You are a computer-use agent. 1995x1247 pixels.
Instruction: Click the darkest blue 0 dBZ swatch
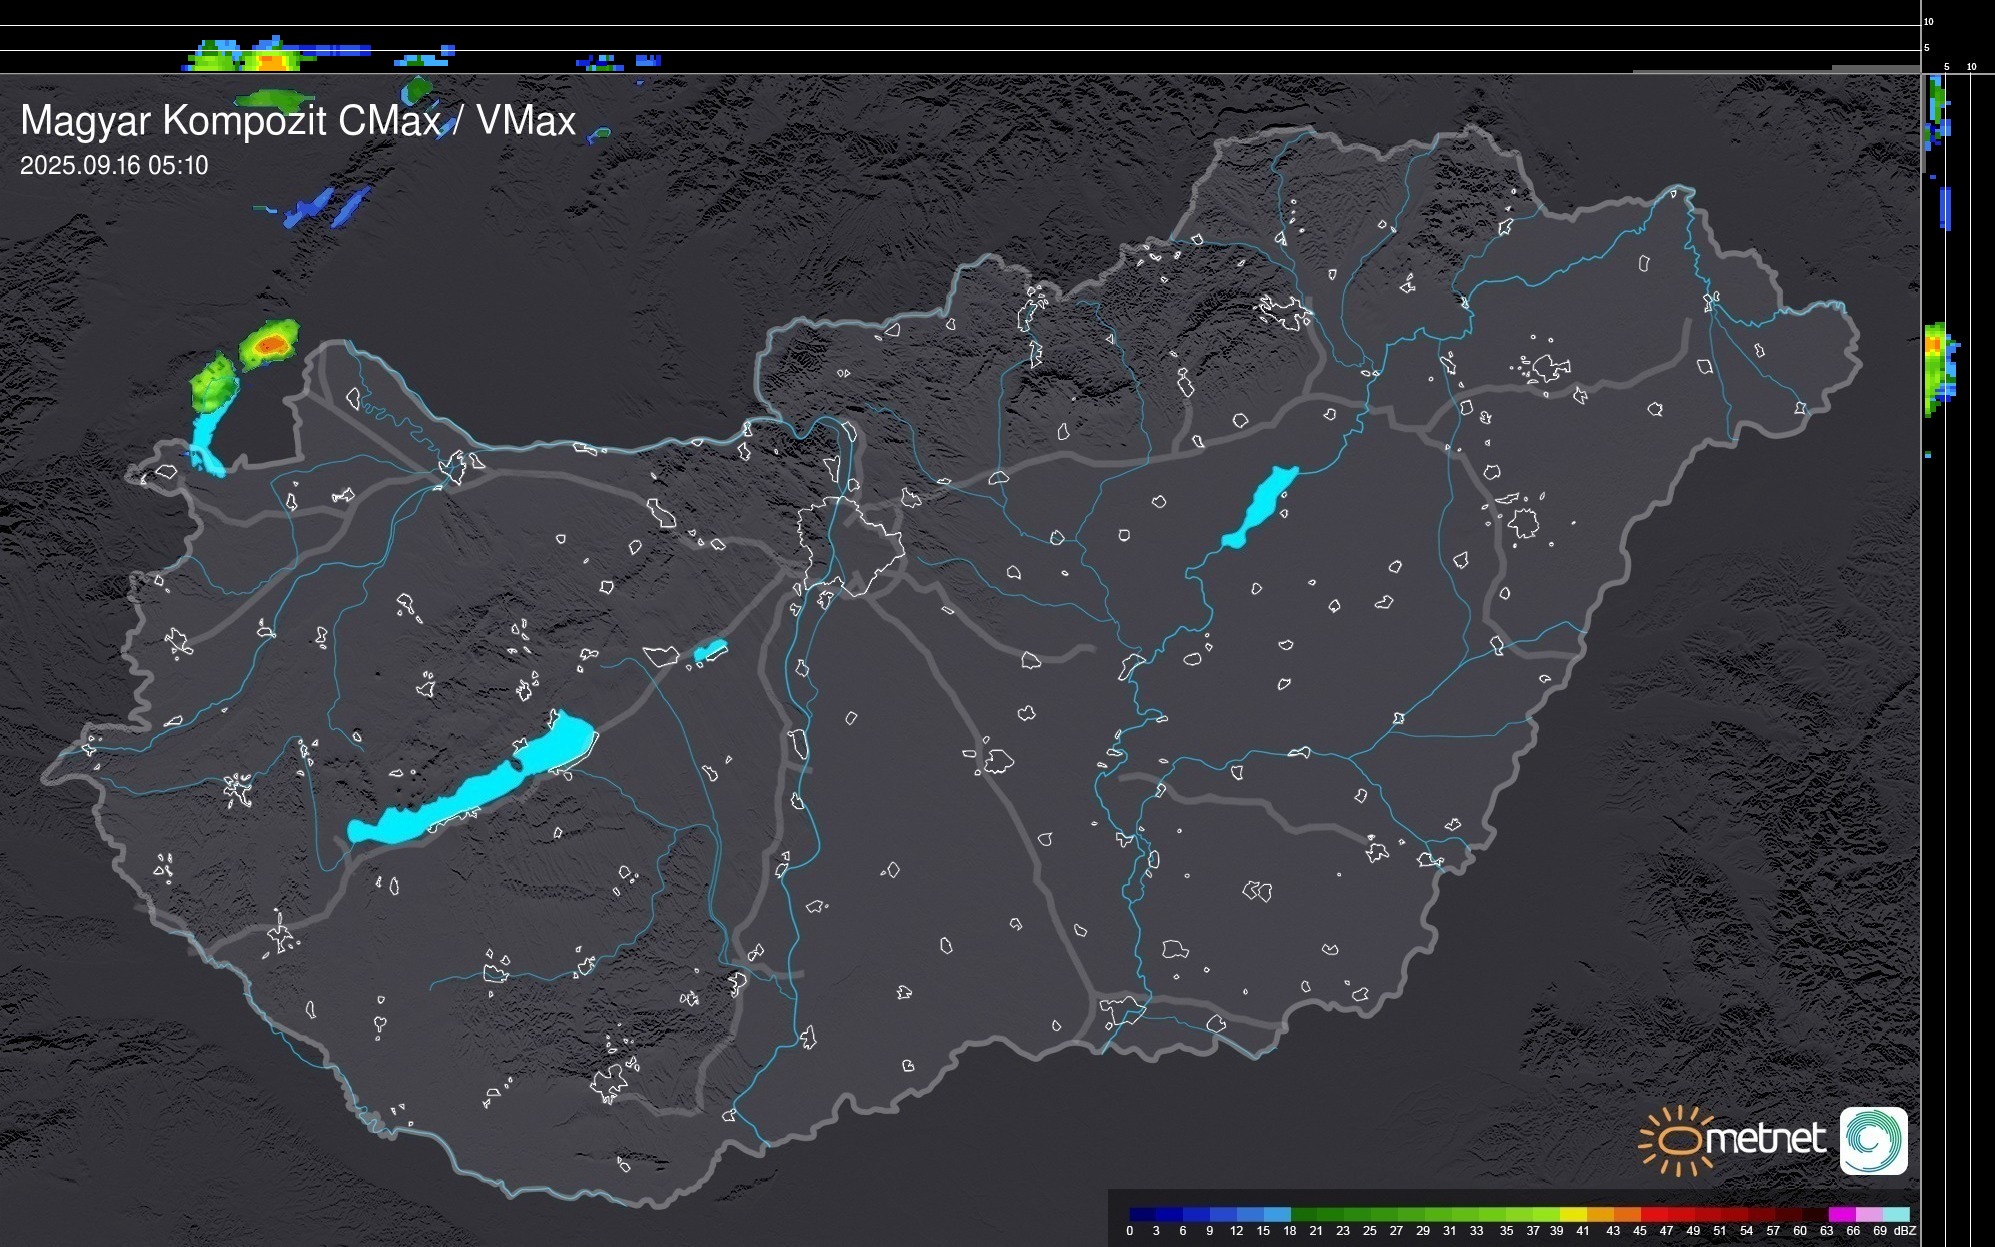[x=1143, y=1214]
